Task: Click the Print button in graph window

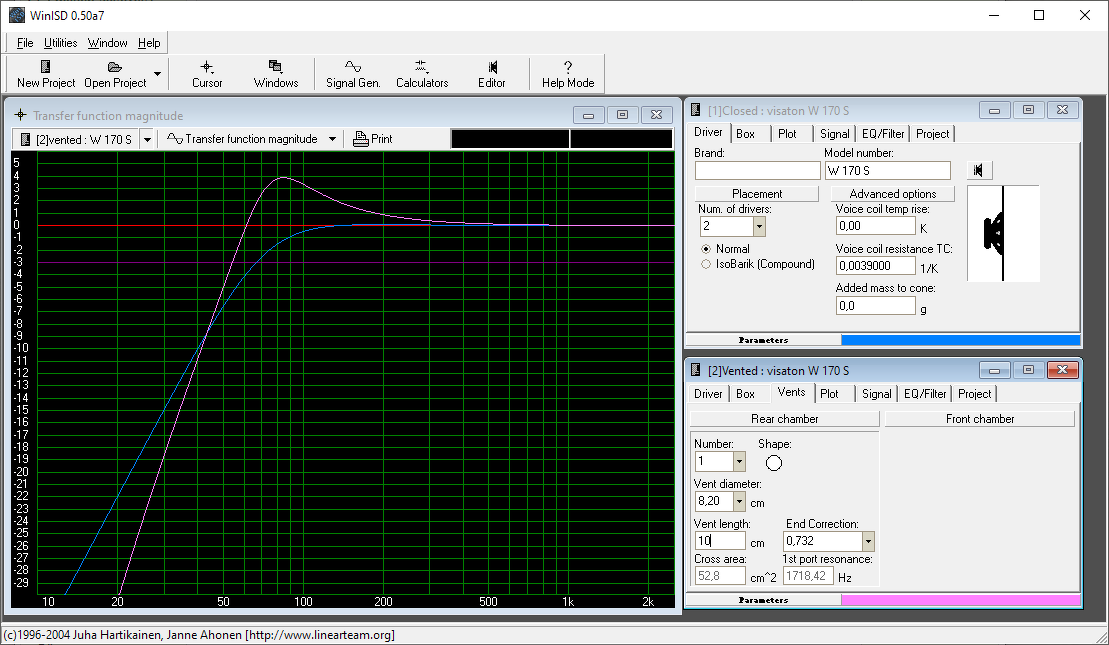Action: tap(373, 139)
